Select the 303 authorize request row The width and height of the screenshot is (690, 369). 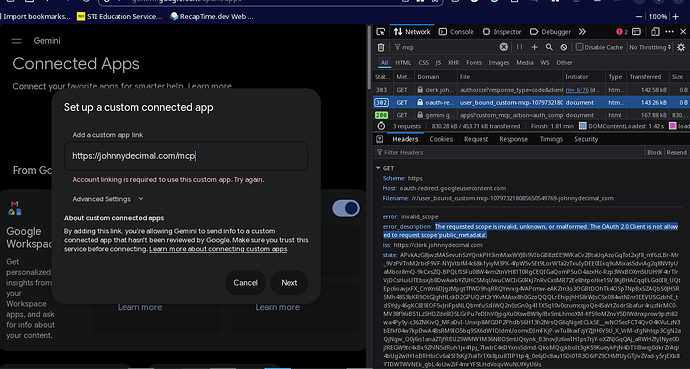click(531, 90)
